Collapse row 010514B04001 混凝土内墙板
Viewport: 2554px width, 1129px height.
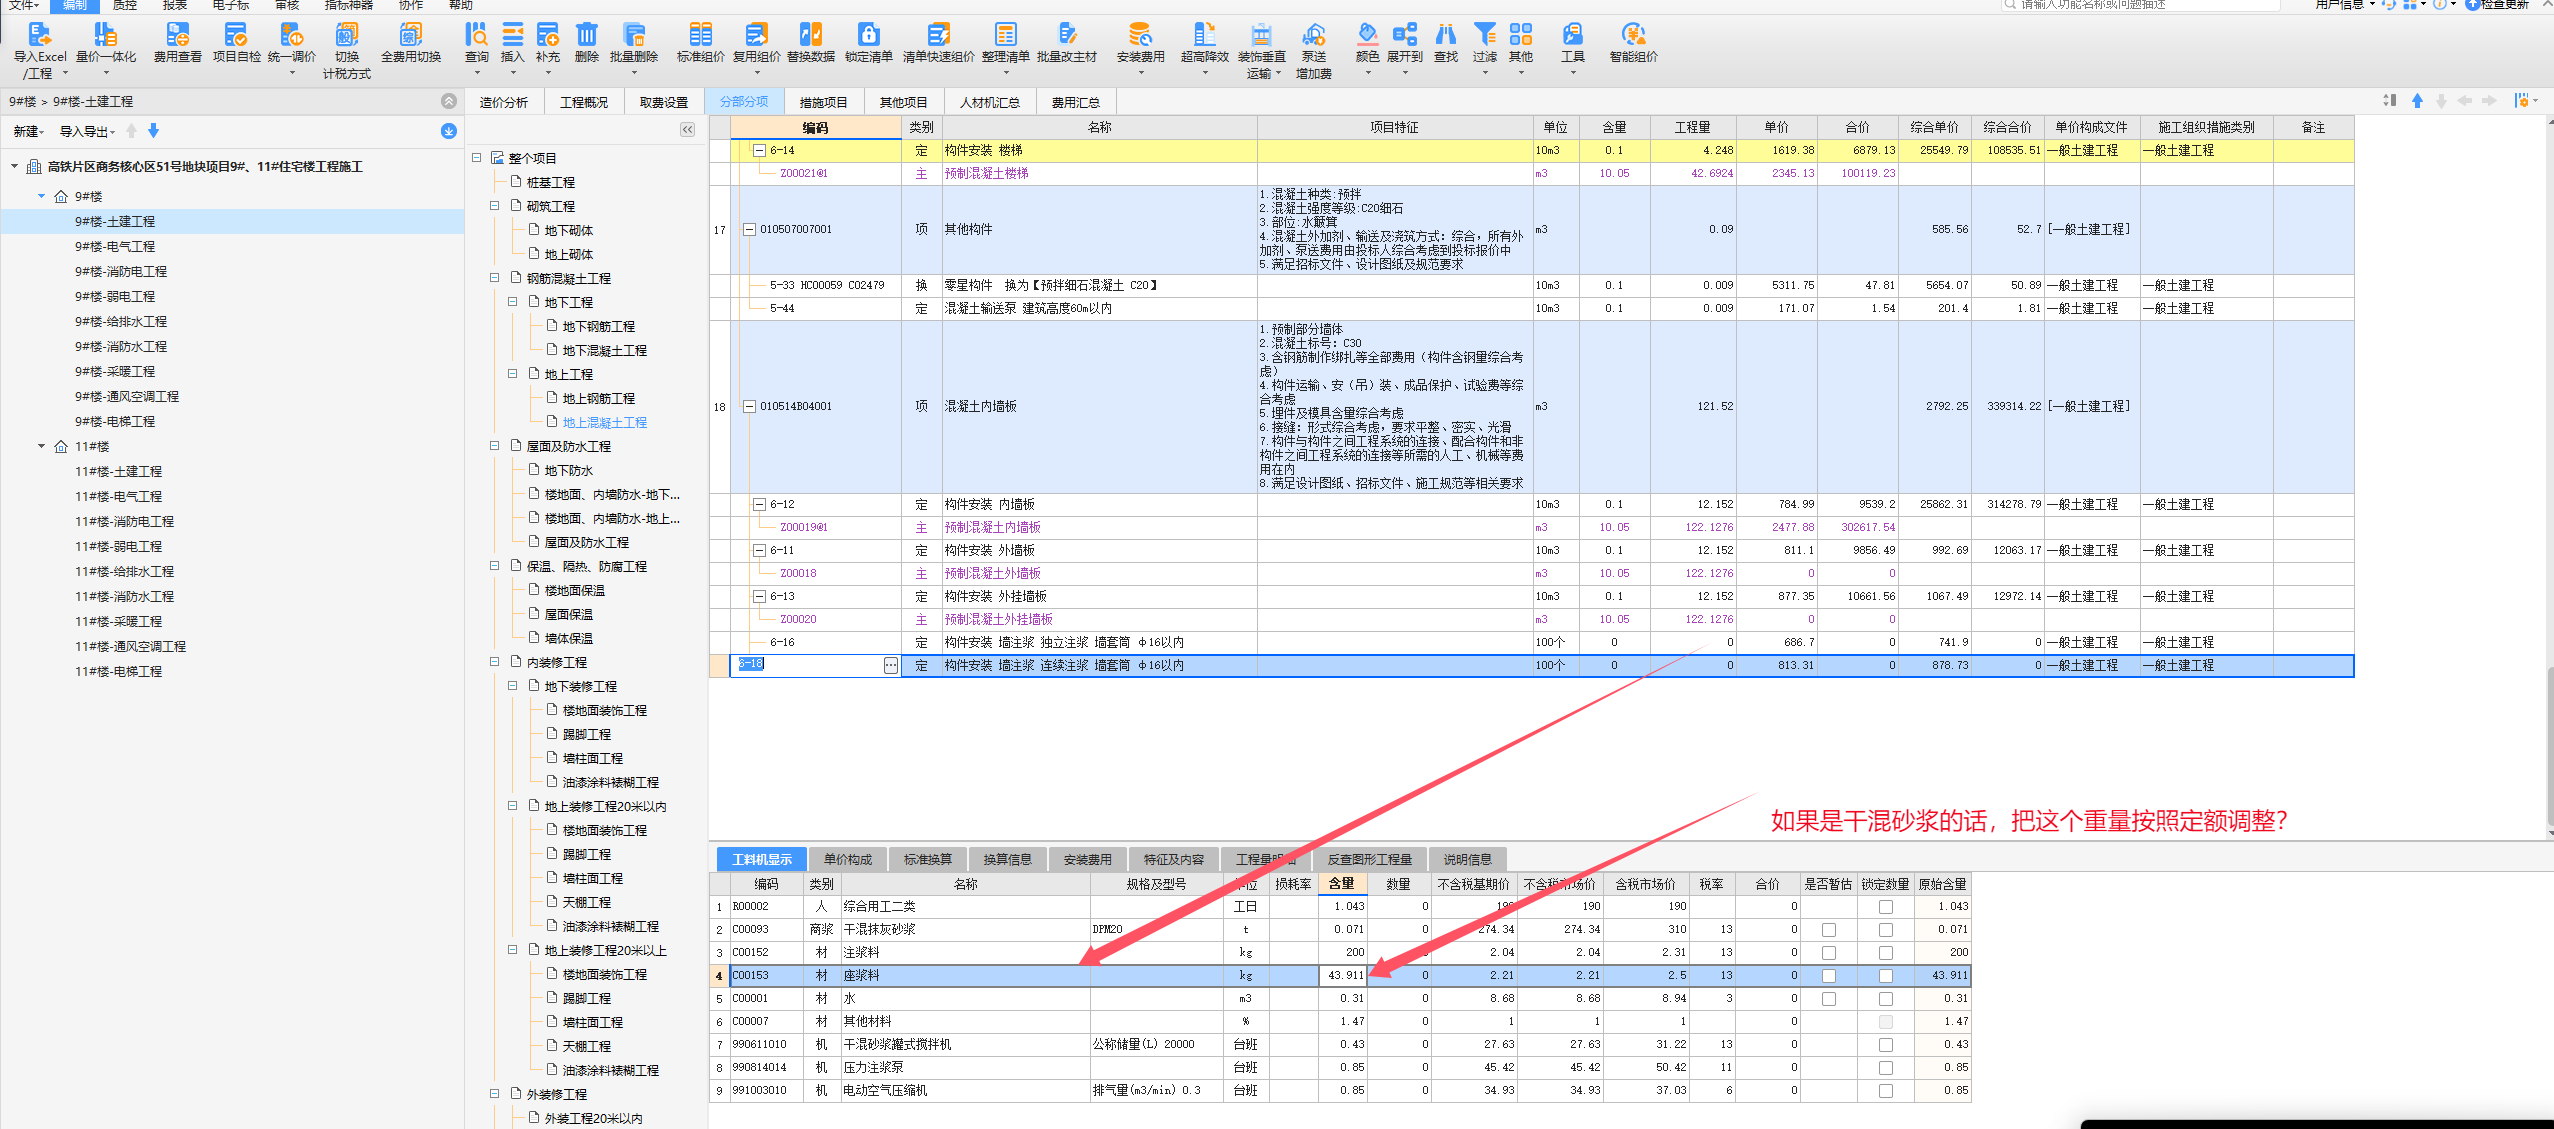tap(749, 407)
